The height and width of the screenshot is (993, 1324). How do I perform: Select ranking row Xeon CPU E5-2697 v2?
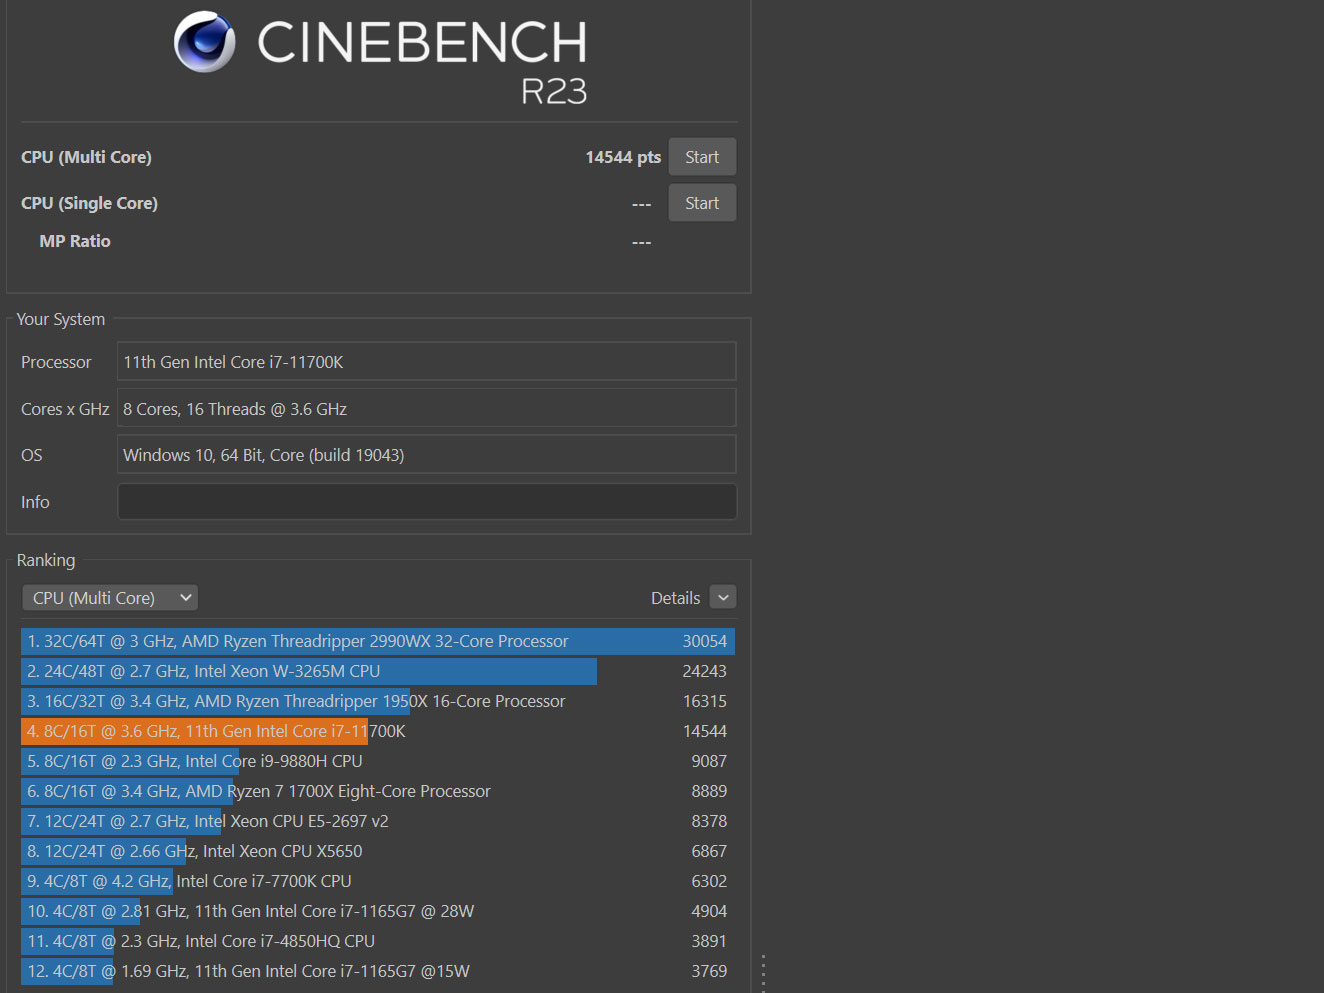[x=378, y=821]
